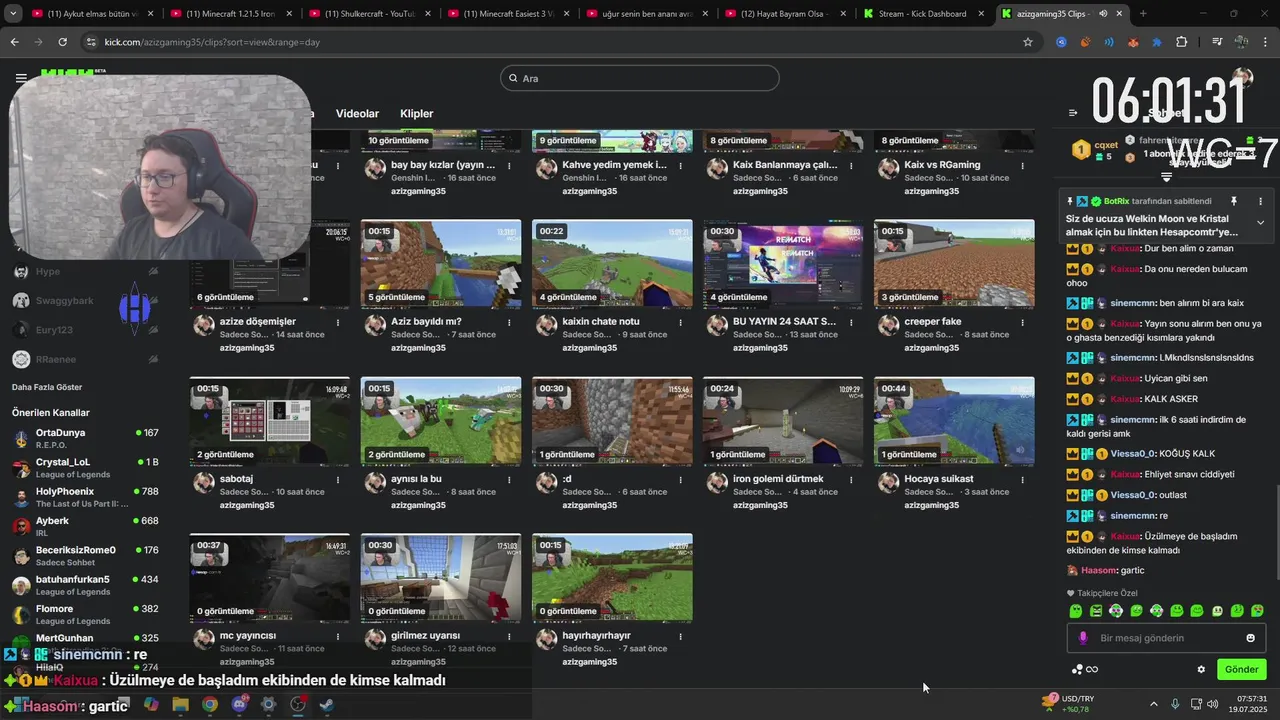Send the message with the Gönder button
The width and height of the screenshot is (1280, 720).
pyautogui.click(x=1241, y=669)
